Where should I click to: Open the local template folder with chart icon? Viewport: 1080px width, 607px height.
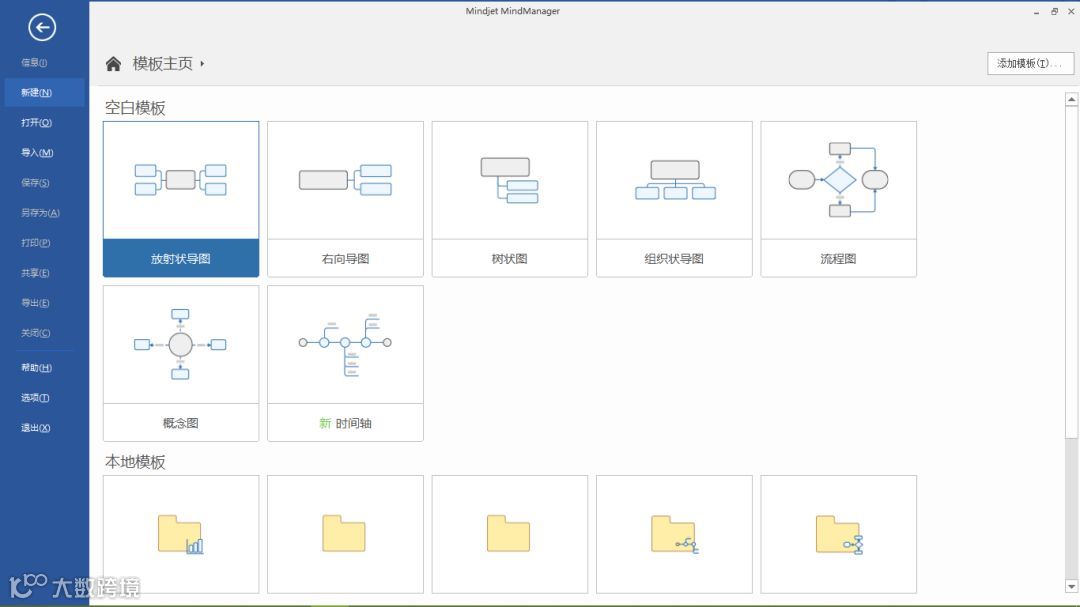pos(180,534)
